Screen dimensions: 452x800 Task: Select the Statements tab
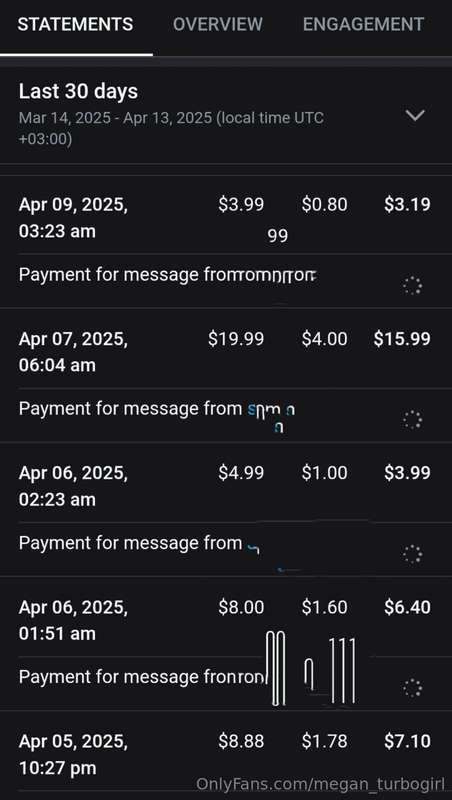pos(76,24)
